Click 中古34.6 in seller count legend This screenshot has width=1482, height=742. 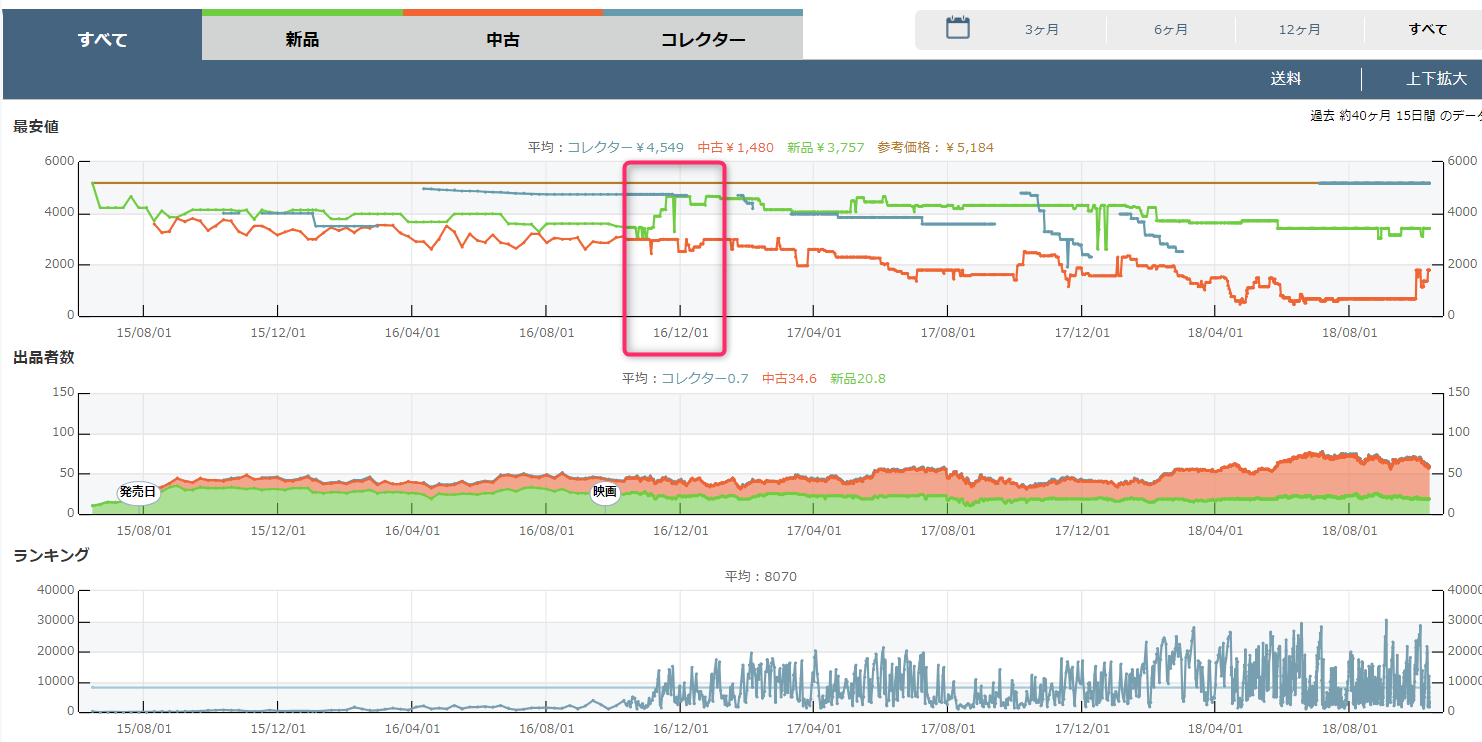coord(789,379)
